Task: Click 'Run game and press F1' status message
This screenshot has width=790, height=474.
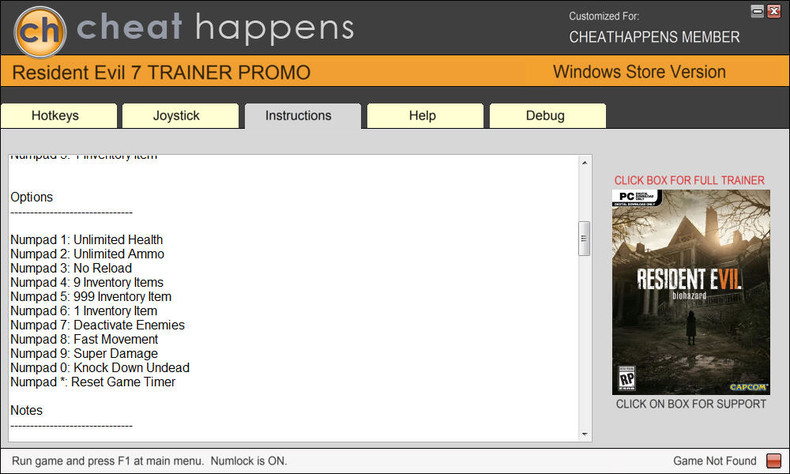Action: point(149,461)
